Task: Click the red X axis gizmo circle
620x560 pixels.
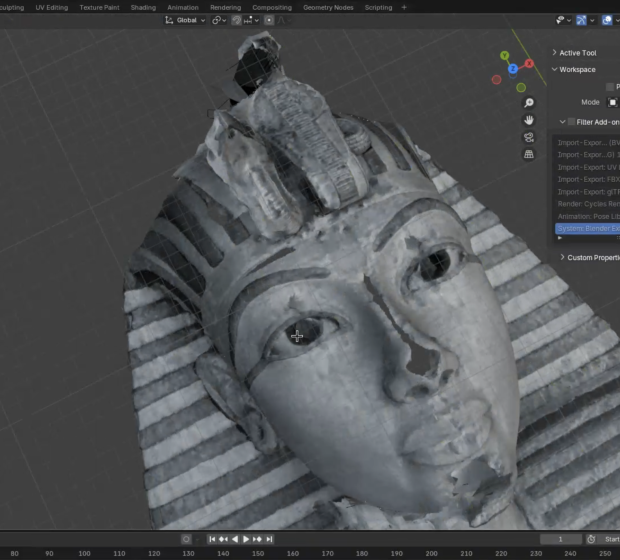Action: [x=529, y=63]
